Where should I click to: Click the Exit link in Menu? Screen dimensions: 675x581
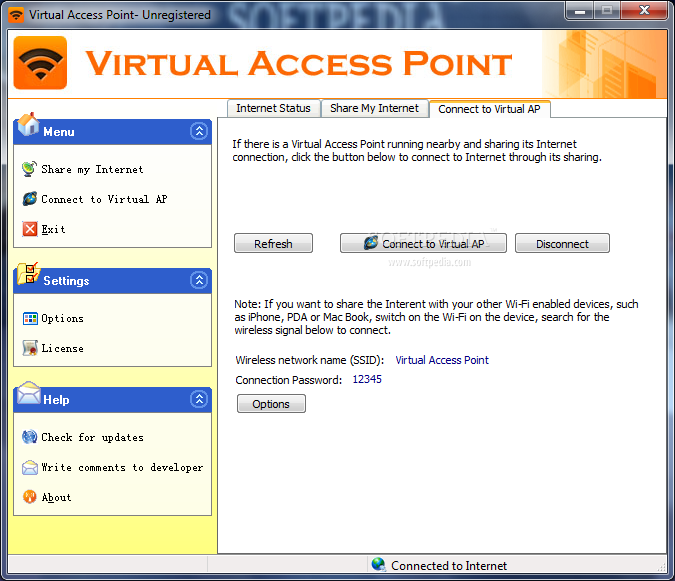point(53,229)
